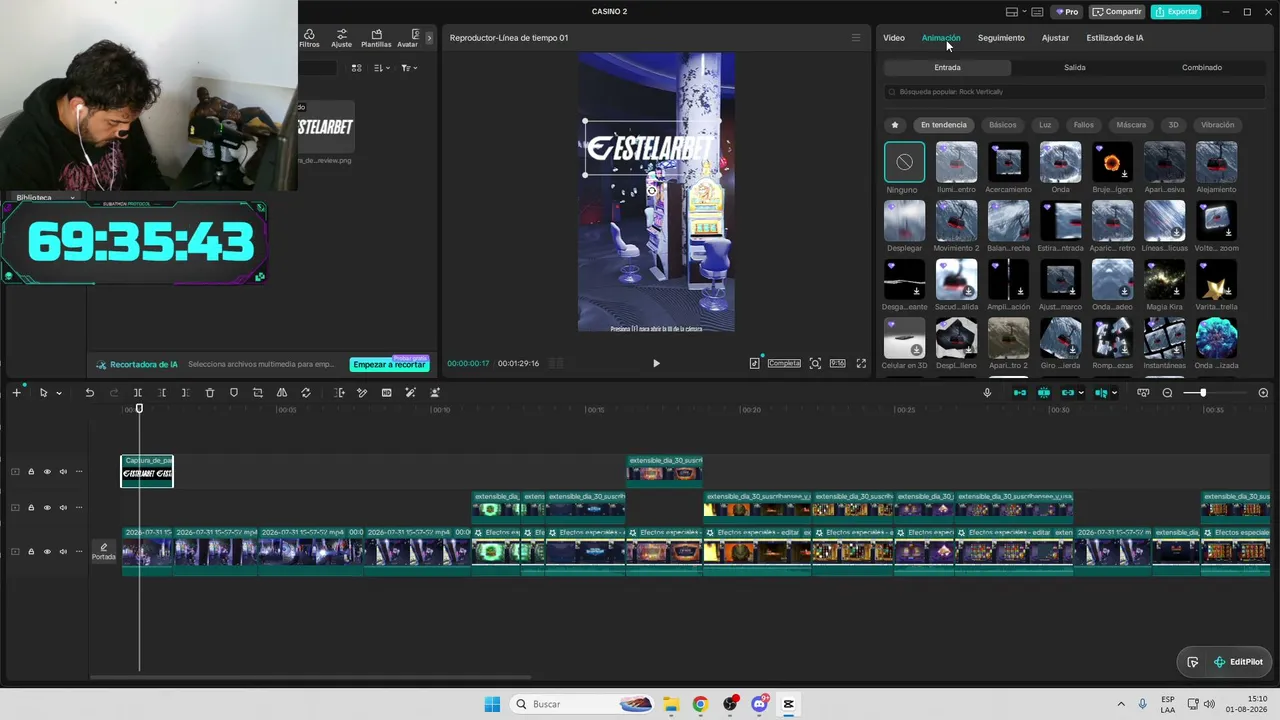The image size is (1280, 720).
Task: Switch to the Seguimiento tab
Action: (1001, 38)
